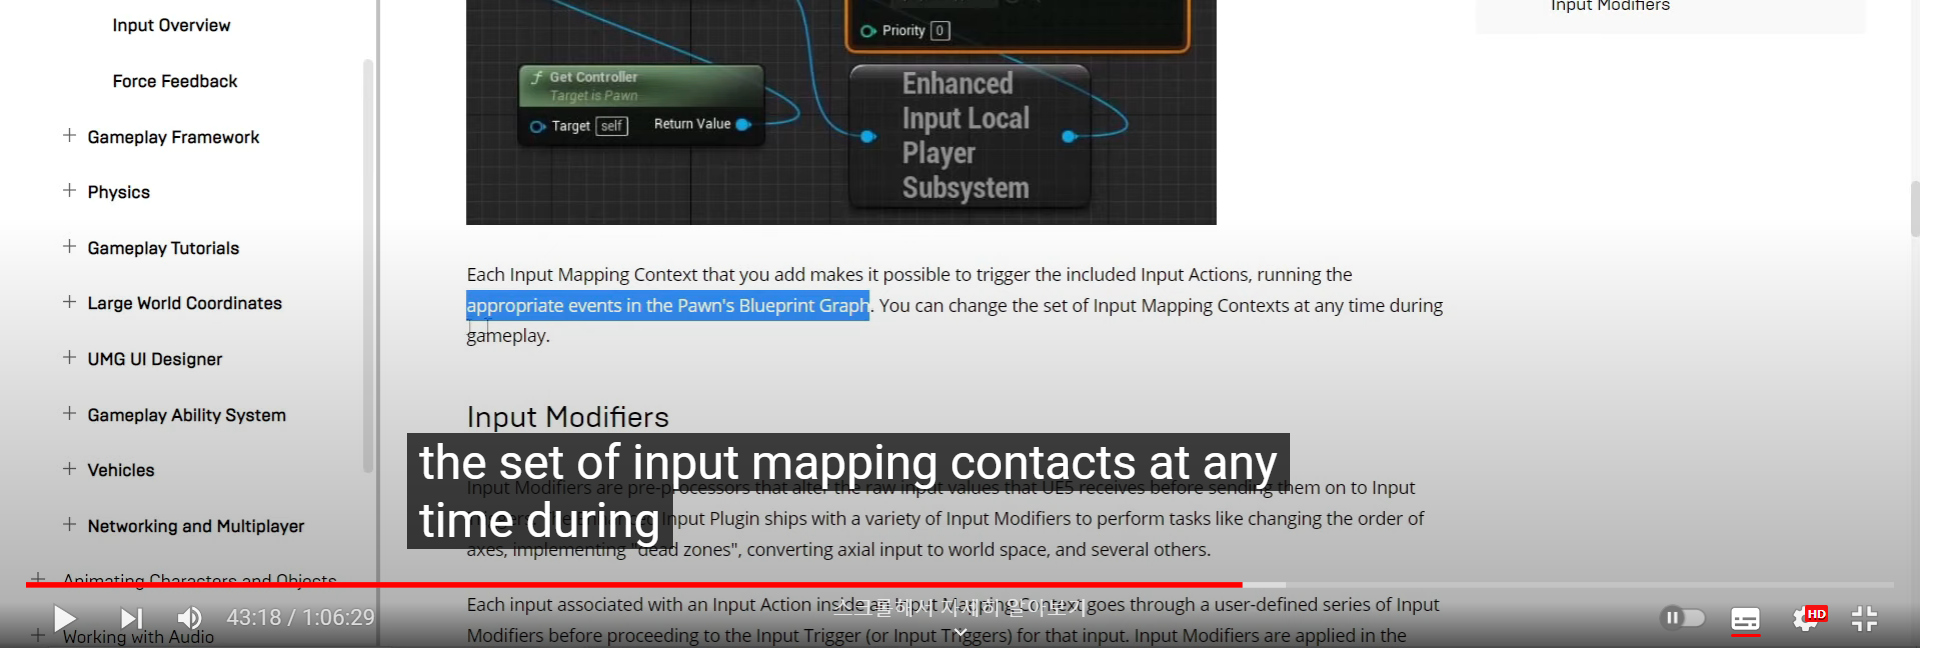Click the Enhanced Input Local Player Subsystem node
1940x648 pixels.
pyautogui.click(x=969, y=136)
